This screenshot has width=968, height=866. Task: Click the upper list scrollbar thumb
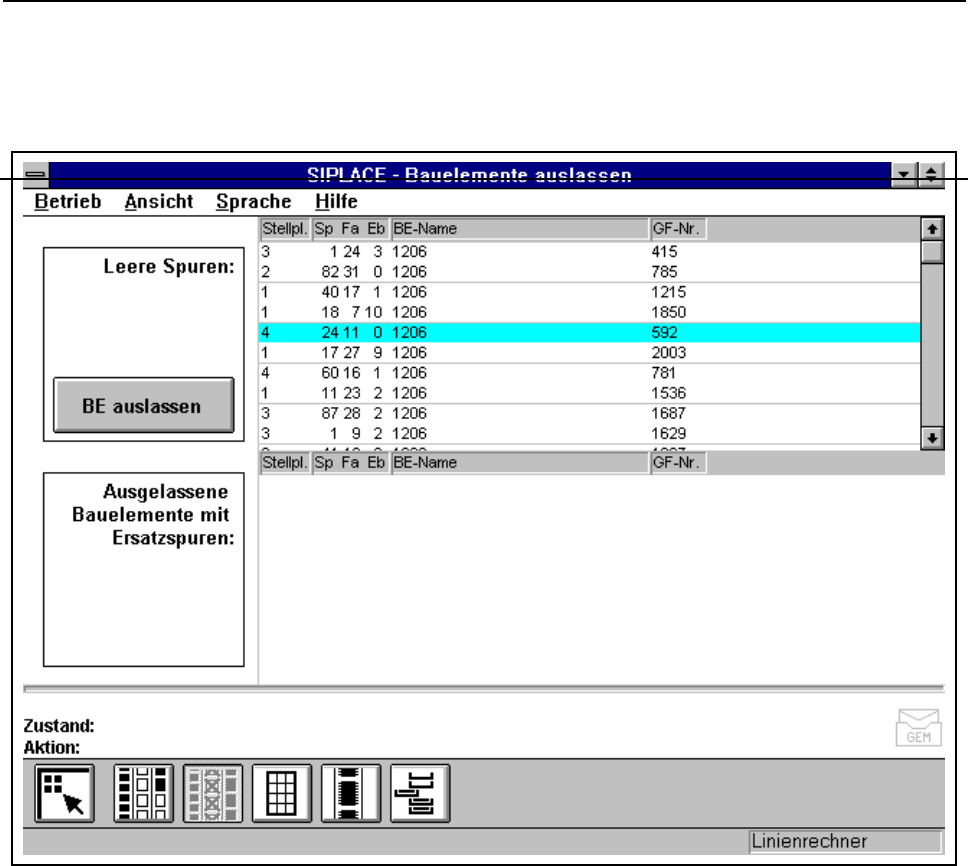[x=932, y=252]
